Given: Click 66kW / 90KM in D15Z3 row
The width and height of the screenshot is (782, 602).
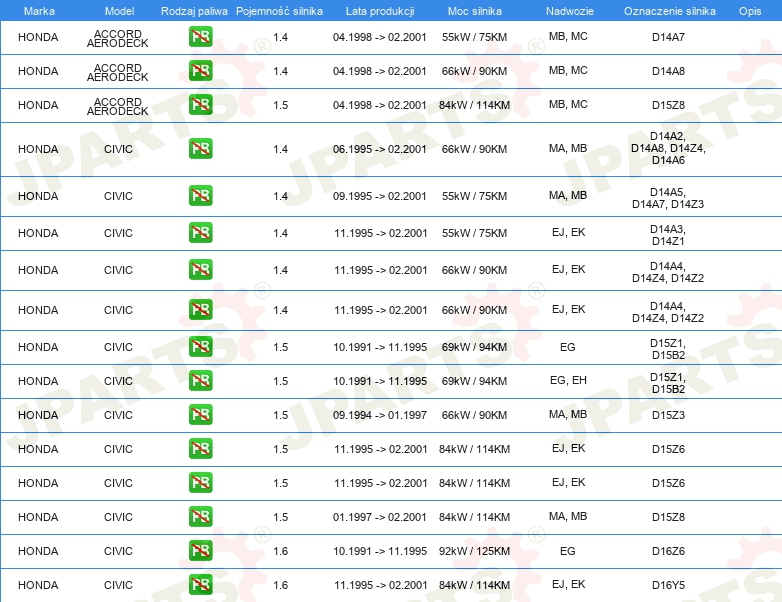Looking at the screenshot, I should pyautogui.click(x=474, y=415).
